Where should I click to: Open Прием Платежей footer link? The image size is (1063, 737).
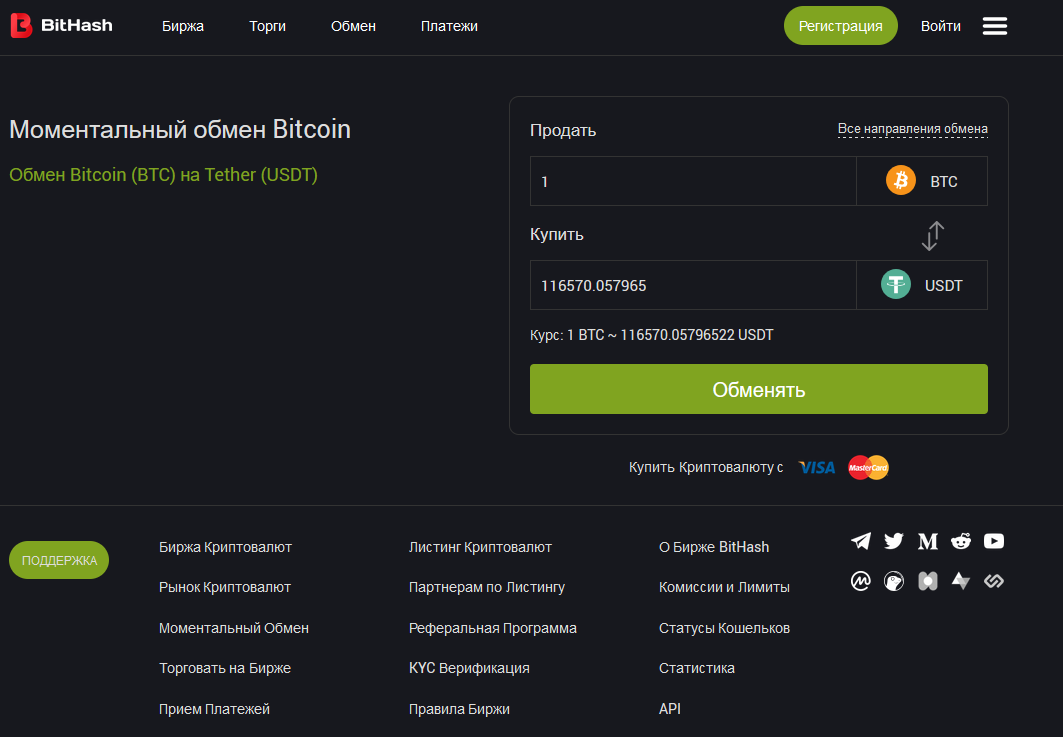point(214,709)
